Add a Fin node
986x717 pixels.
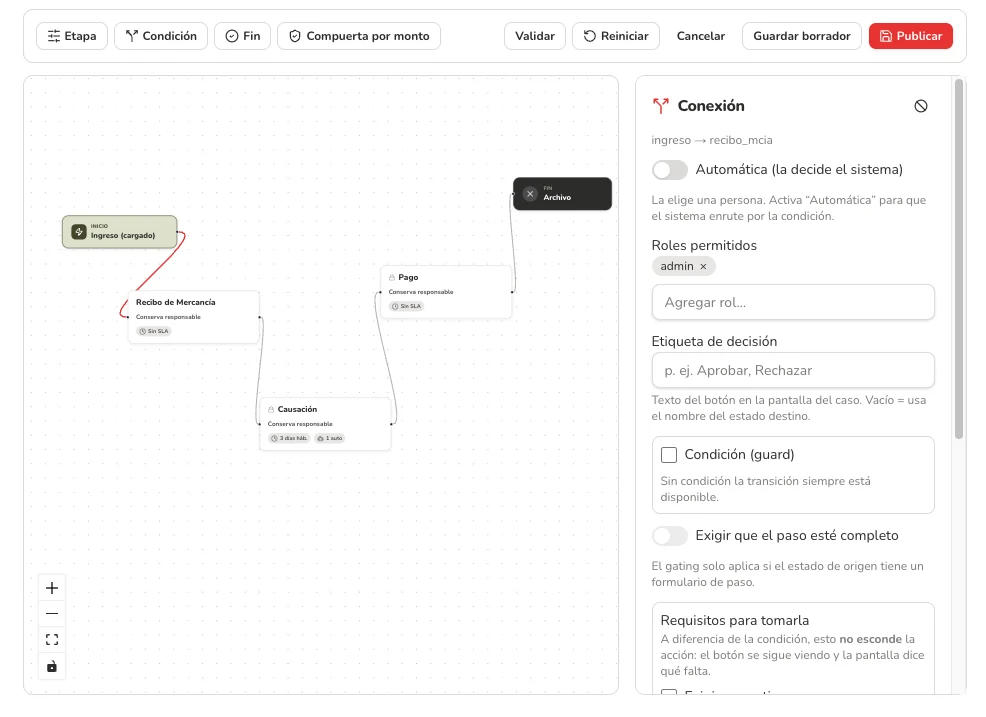pos(243,36)
